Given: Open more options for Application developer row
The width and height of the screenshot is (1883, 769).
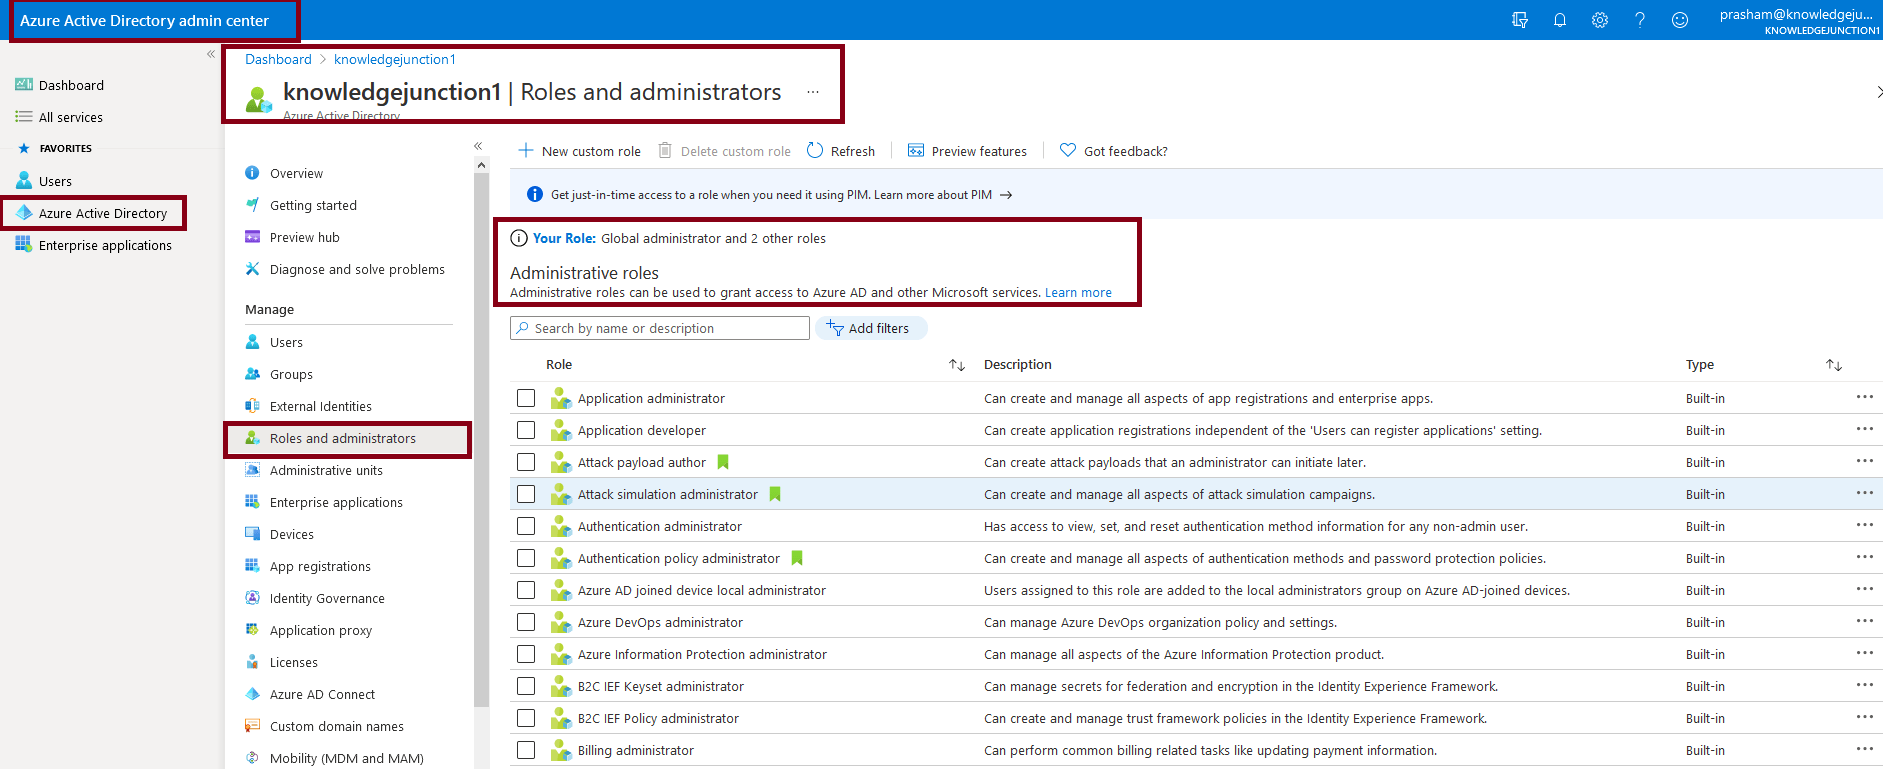Looking at the screenshot, I should 1865,429.
